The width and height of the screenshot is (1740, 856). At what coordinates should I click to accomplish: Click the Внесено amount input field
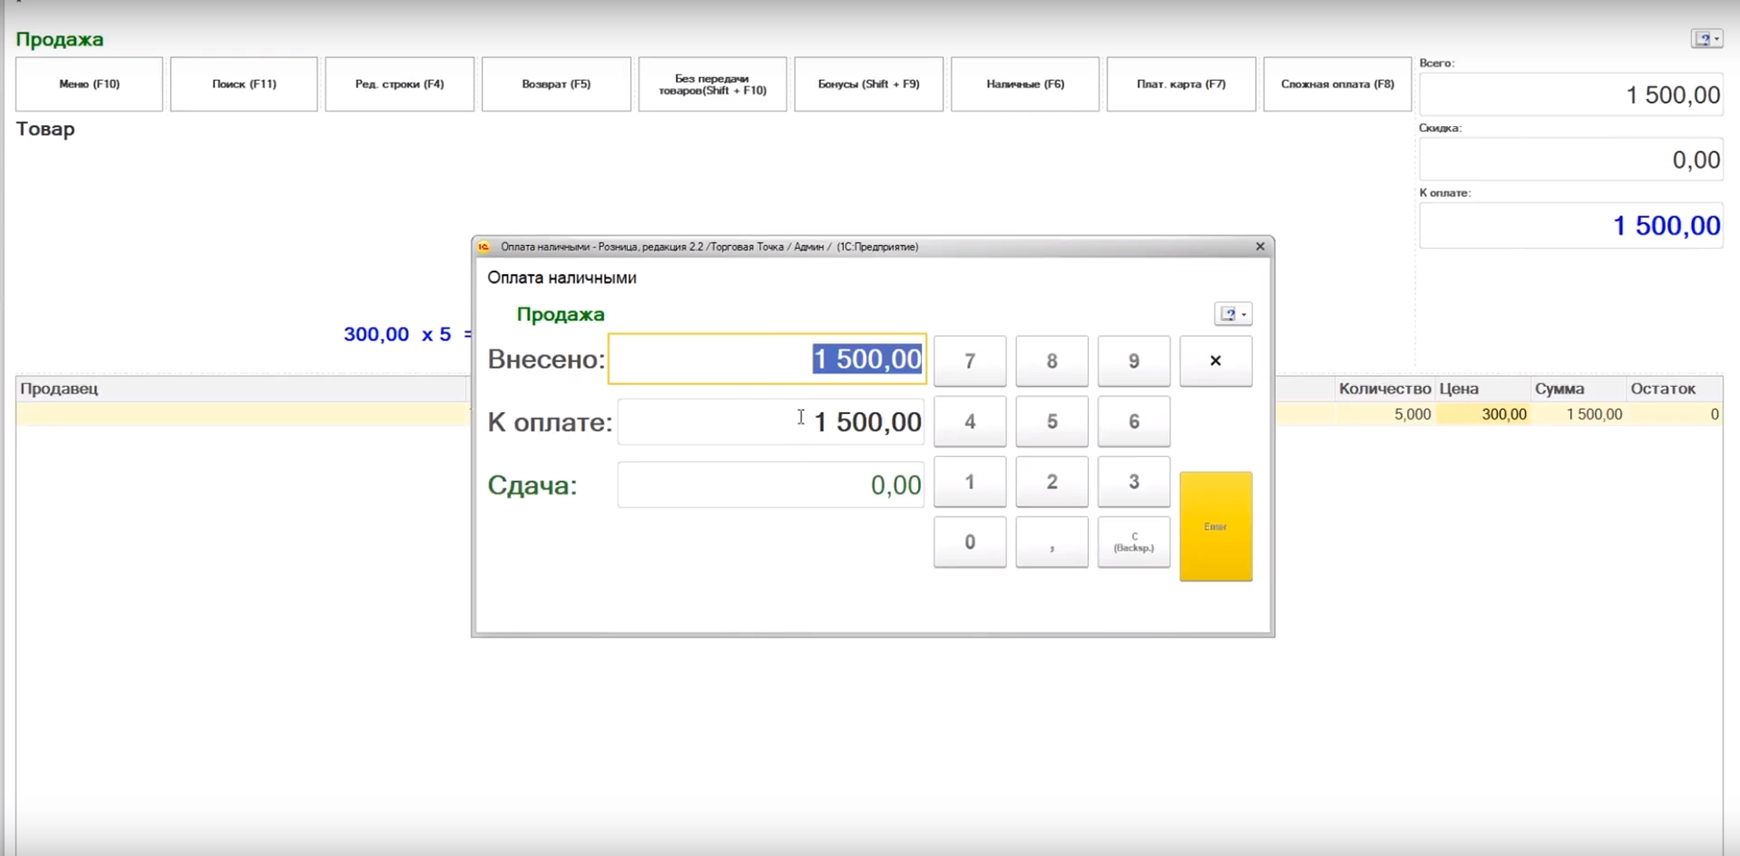tap(767, 359)
